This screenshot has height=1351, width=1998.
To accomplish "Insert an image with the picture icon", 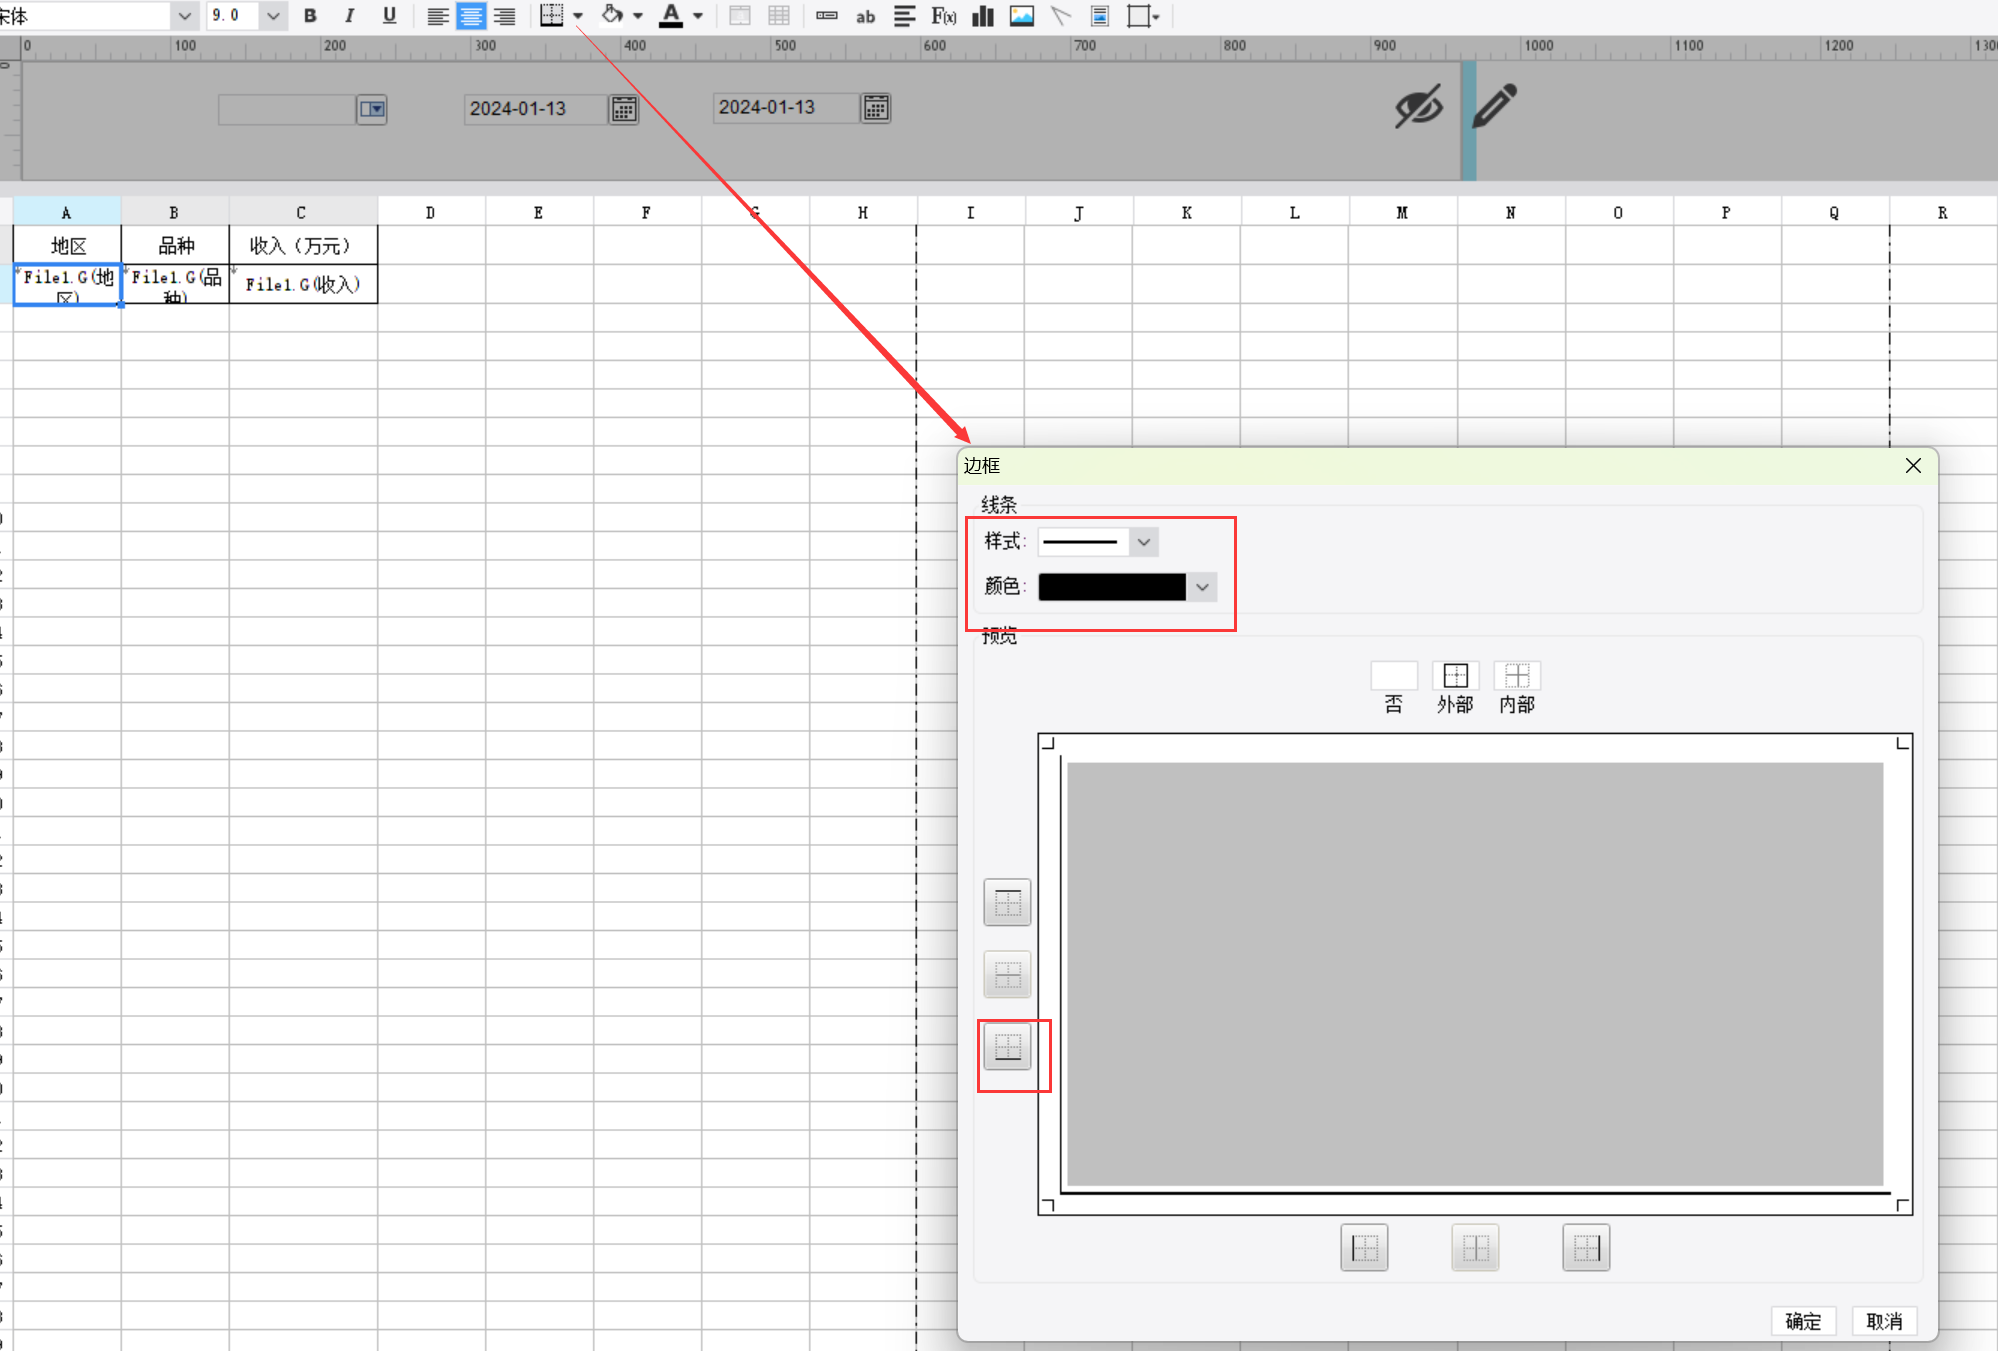I will (1022, 16).
